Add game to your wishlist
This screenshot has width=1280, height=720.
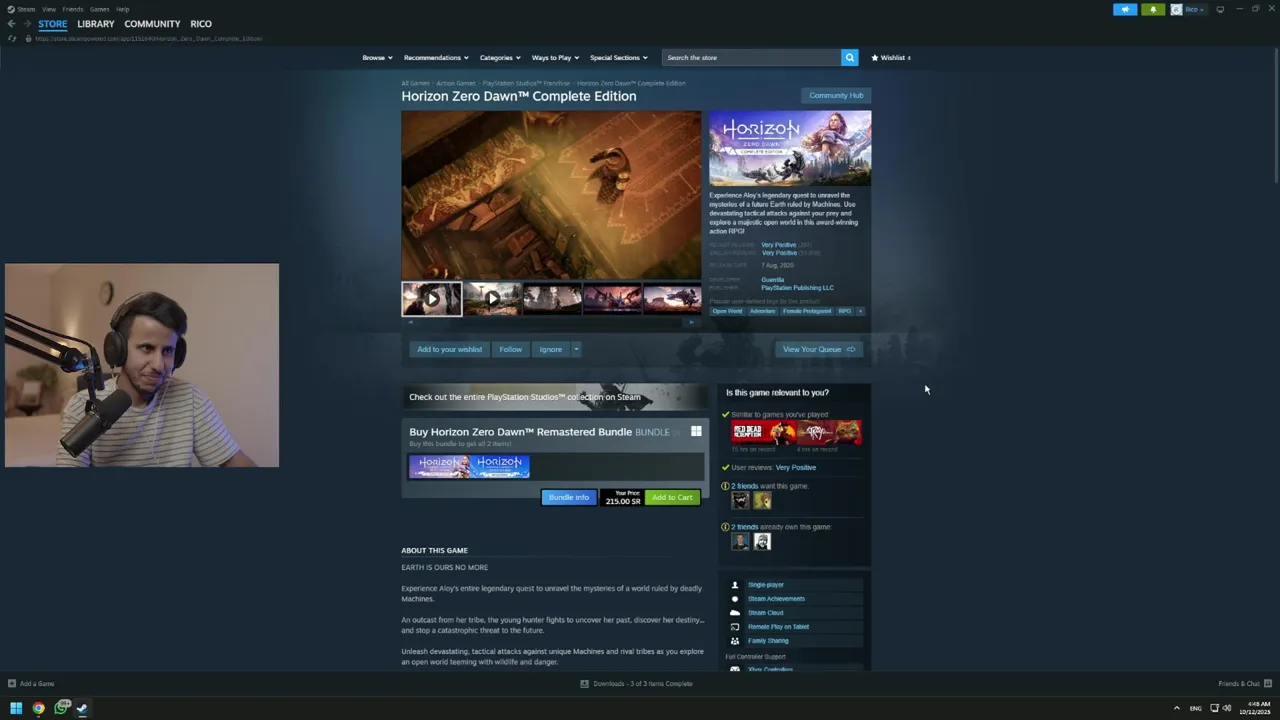point(449,349)
